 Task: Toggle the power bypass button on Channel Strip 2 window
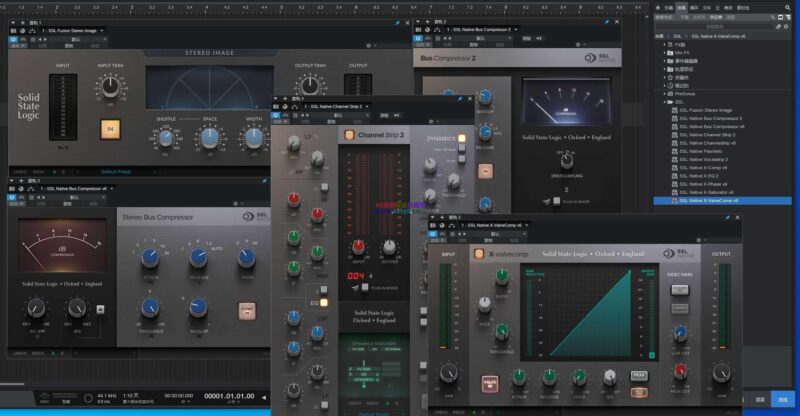coord(276,115)
